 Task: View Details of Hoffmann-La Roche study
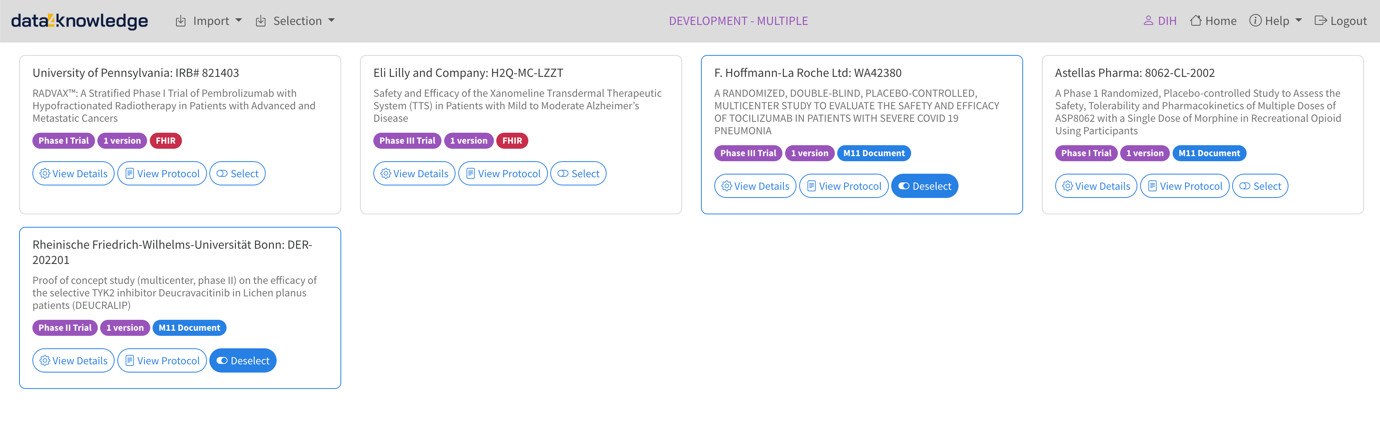(755, 186)
